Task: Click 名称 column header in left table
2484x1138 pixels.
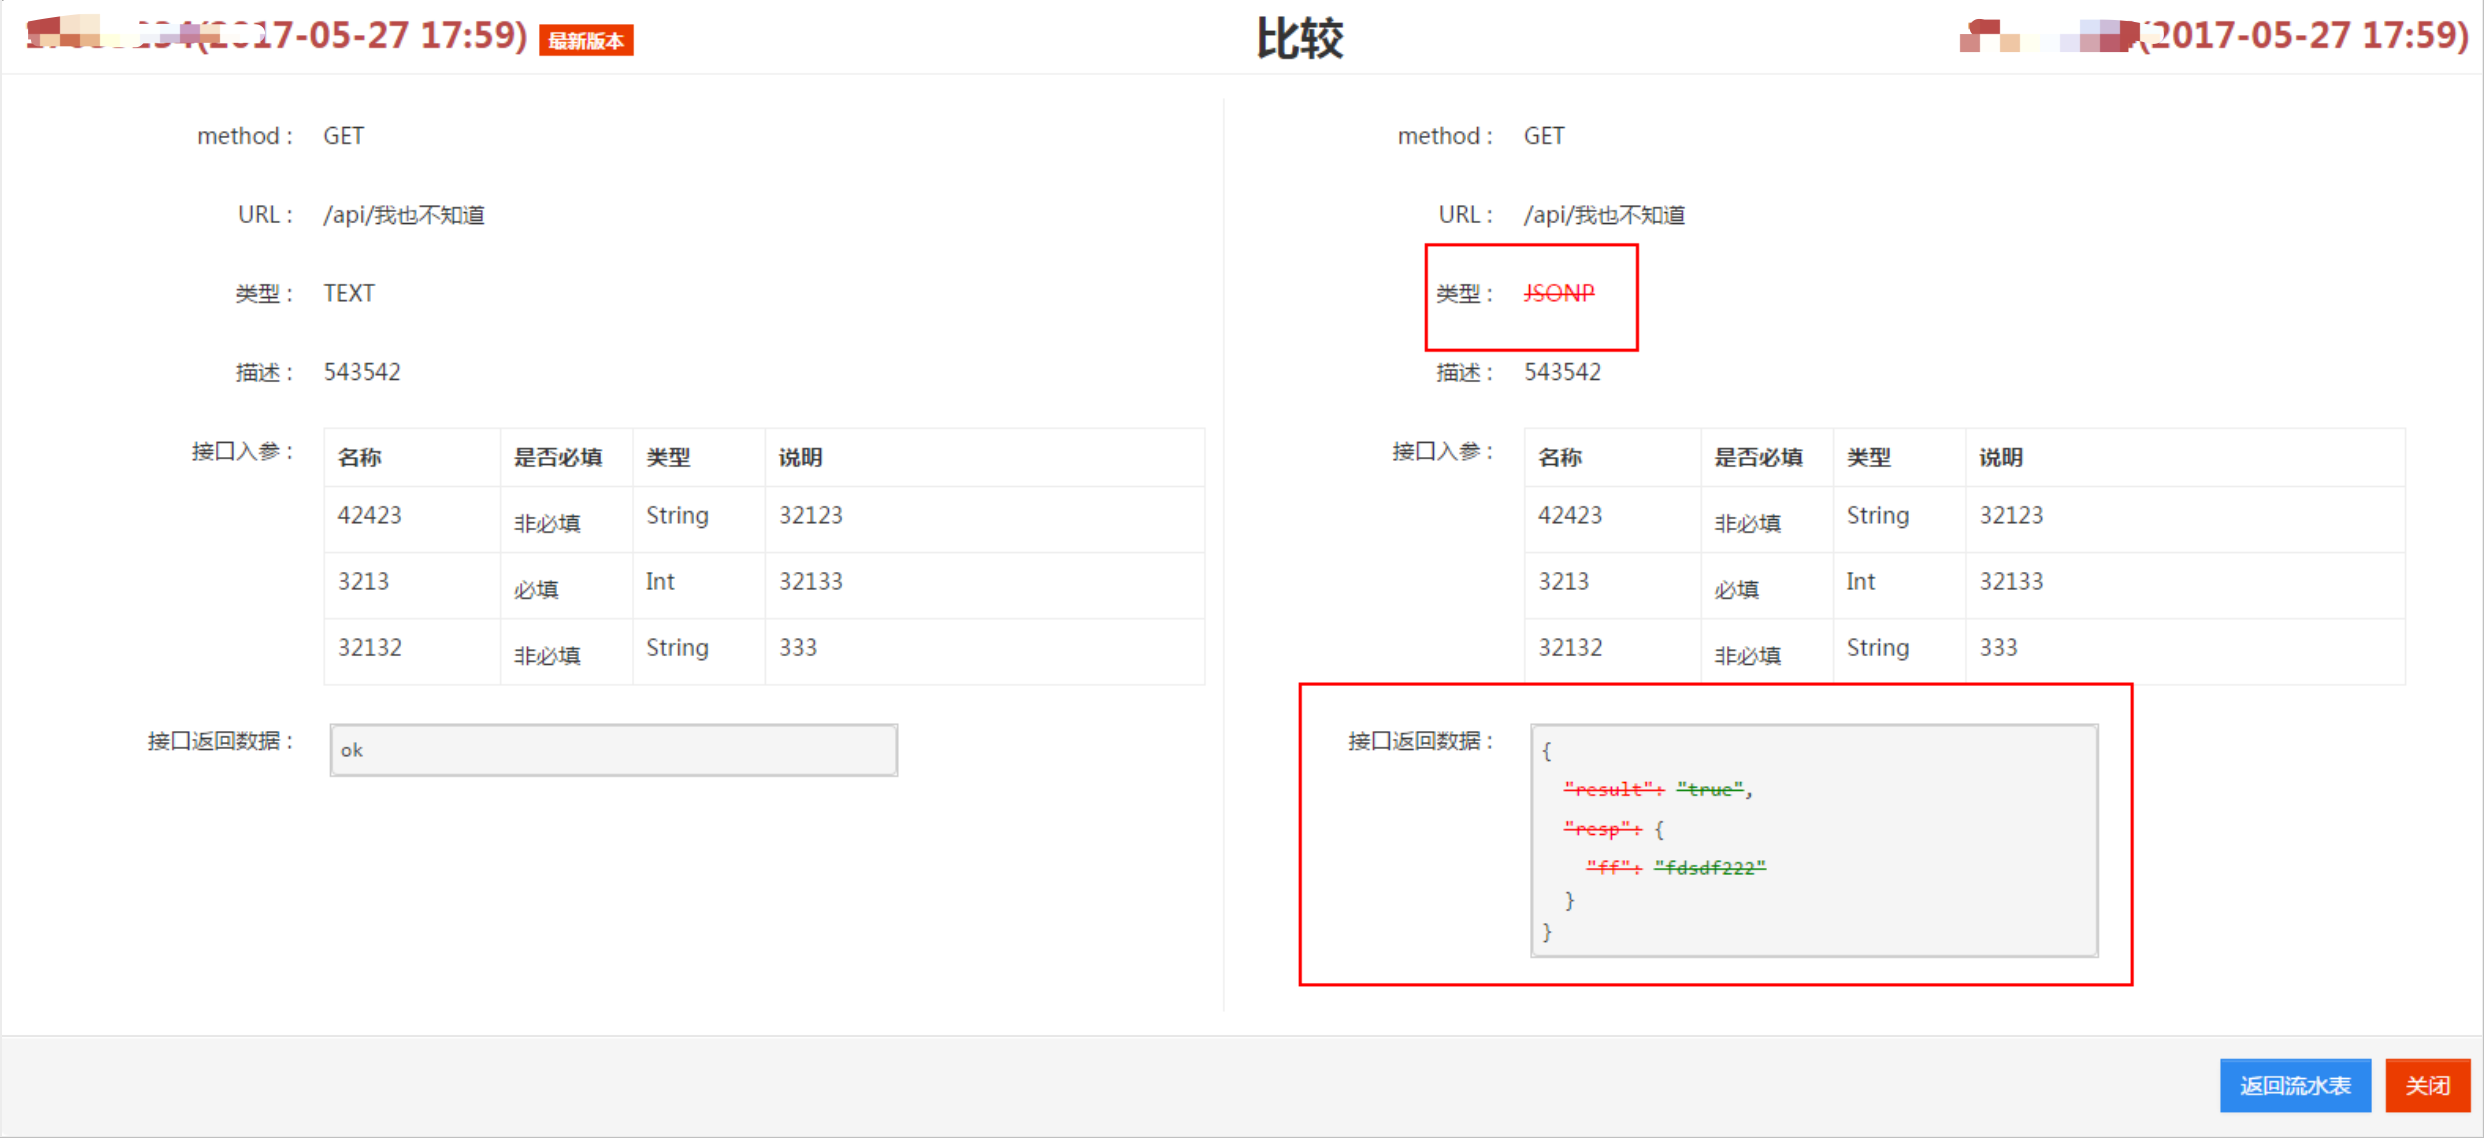Action: (x=360, y=458)
